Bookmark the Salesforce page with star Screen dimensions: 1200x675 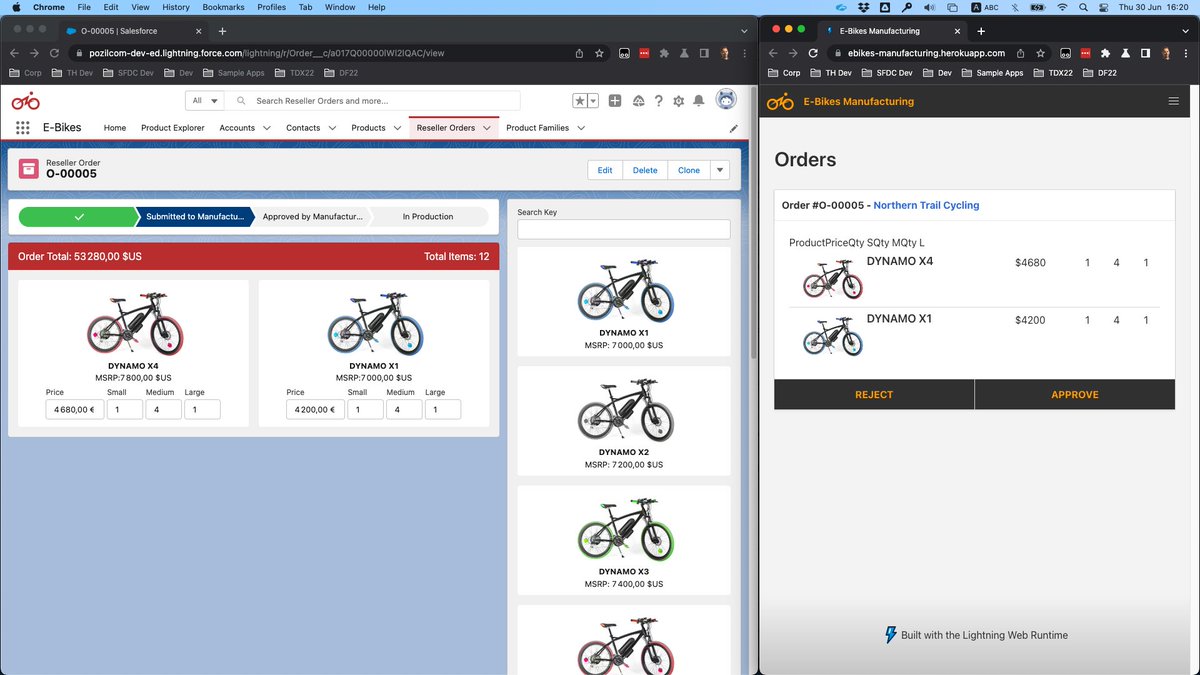pos(599,53)
